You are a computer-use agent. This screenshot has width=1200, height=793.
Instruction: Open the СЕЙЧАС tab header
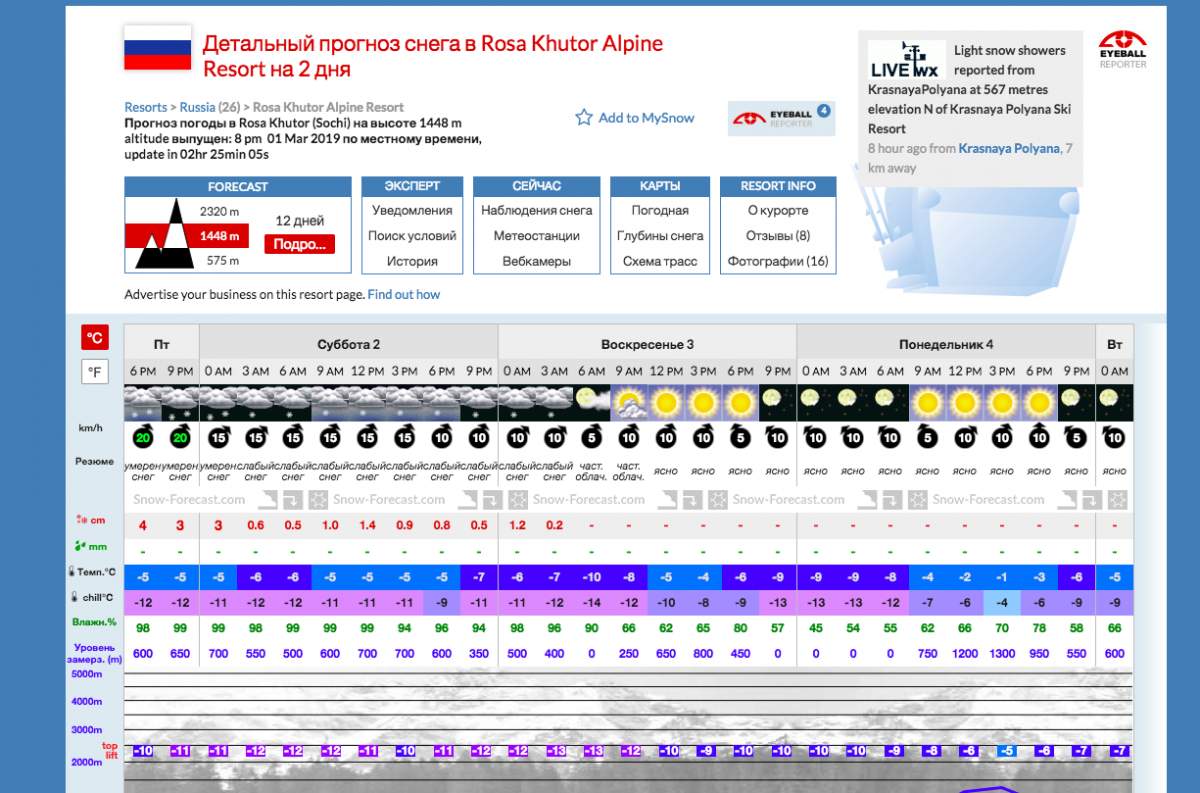point(537,186)
